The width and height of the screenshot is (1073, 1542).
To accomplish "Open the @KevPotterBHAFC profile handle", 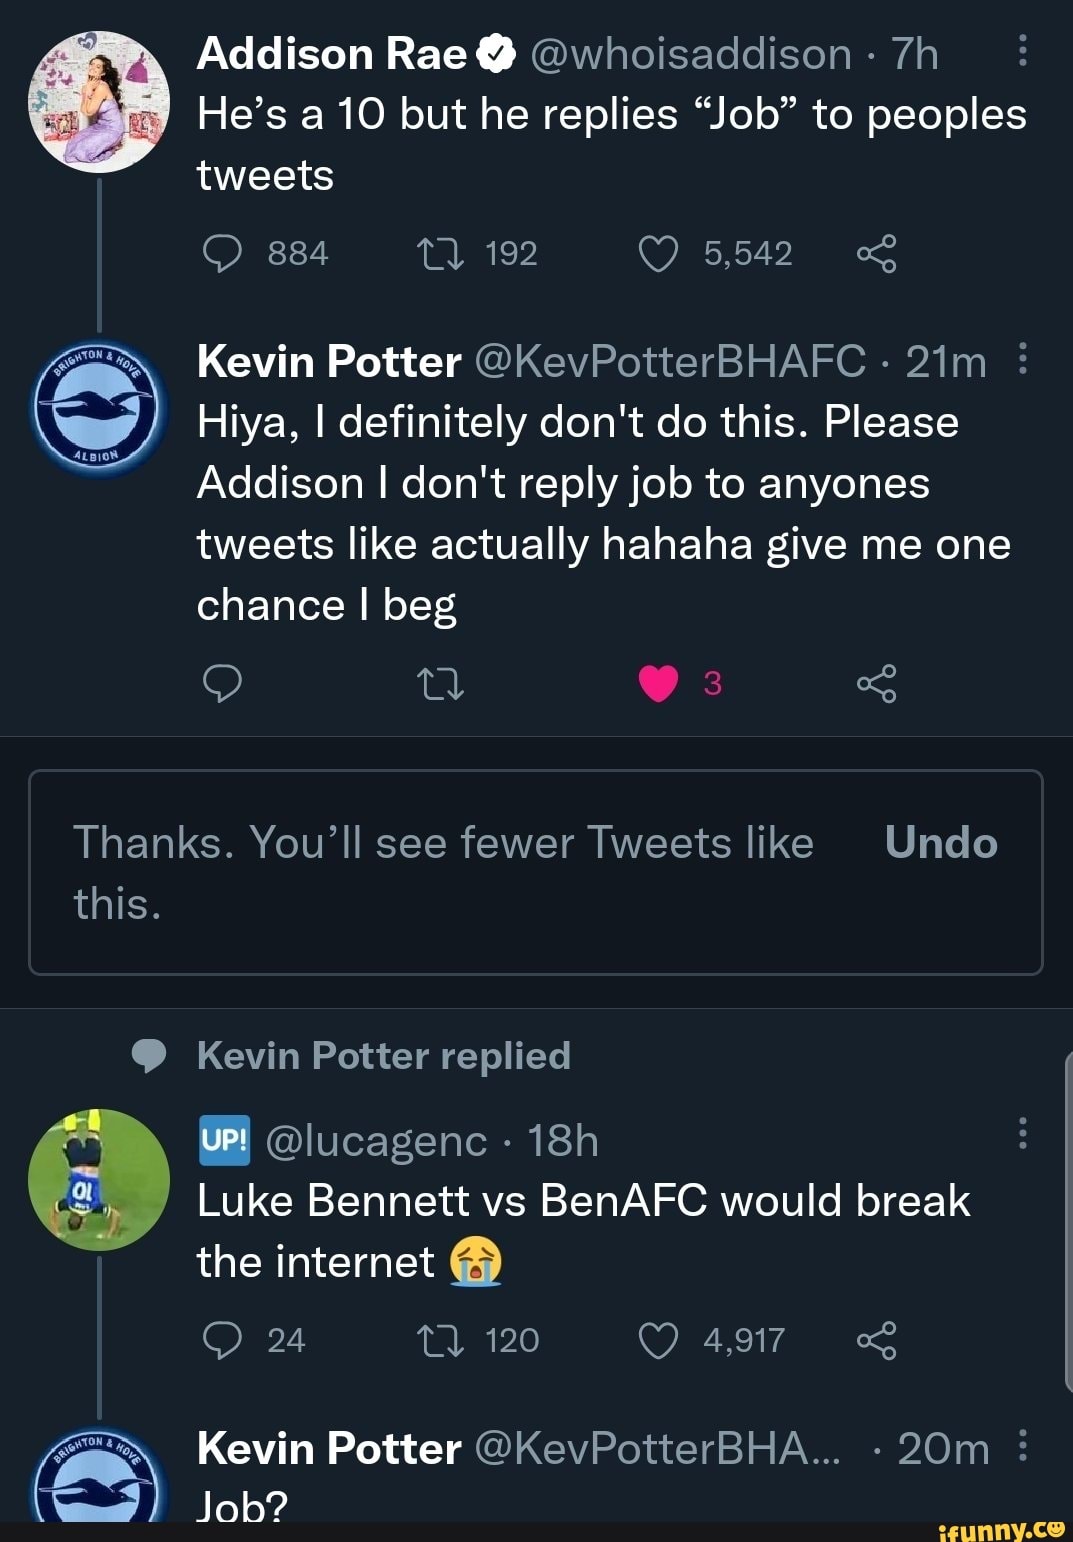I will coord(671,361).
